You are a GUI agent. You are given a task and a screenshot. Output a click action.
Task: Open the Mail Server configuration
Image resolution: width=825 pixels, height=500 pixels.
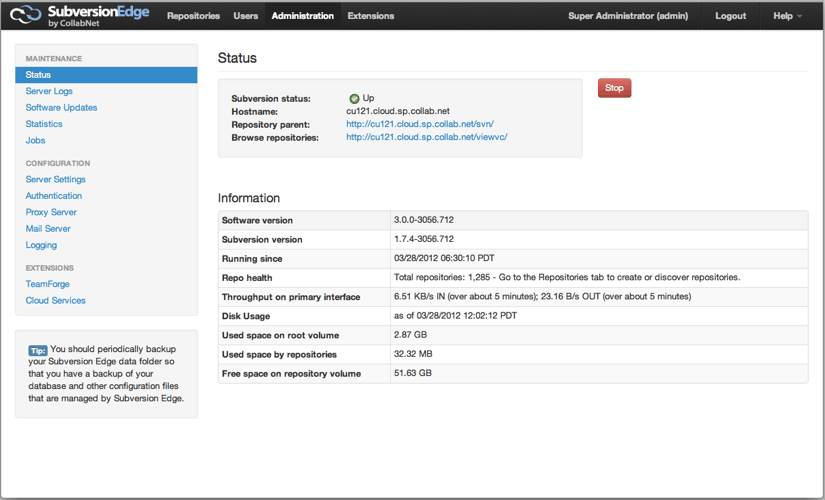pyautogui.click(x=48, y=228)
